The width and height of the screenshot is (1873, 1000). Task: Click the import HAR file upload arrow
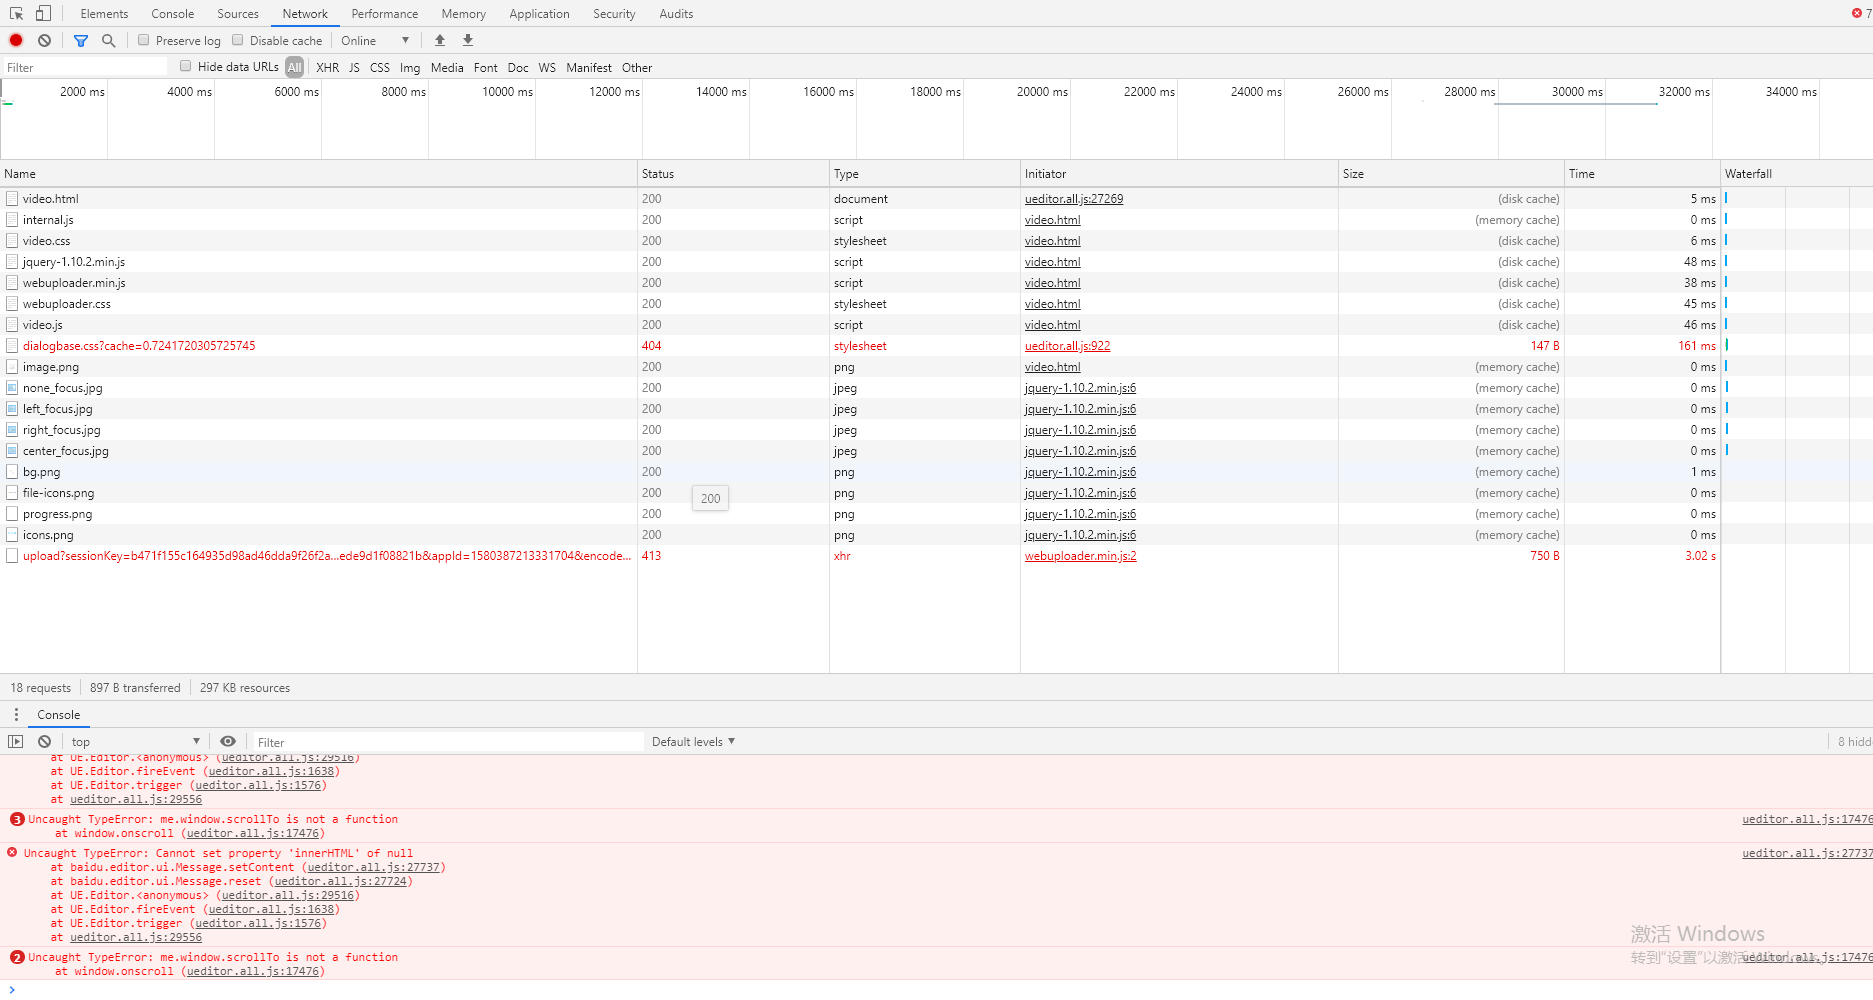click(x=440, y=40)
